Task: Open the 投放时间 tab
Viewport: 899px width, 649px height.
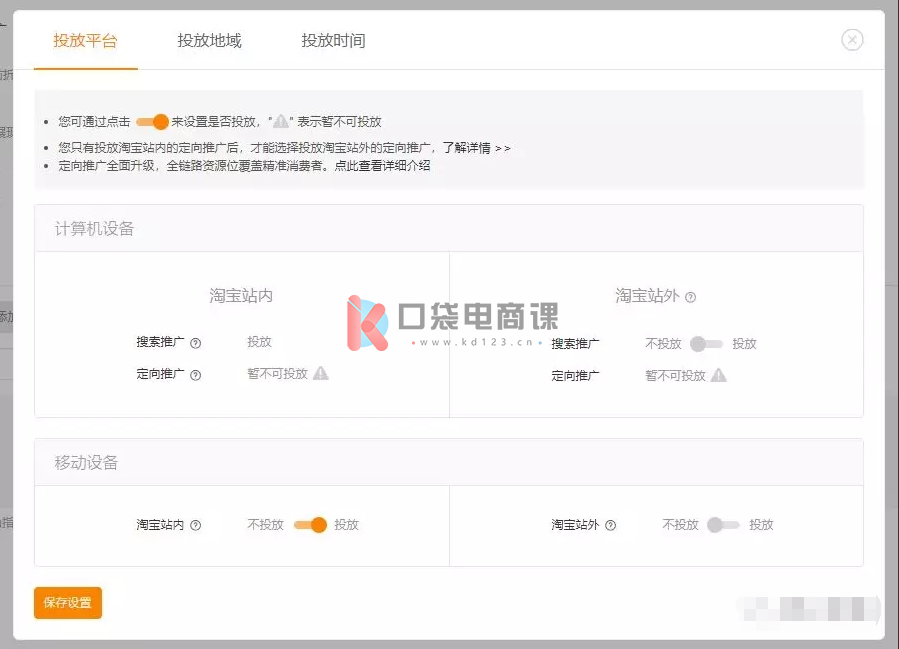Action: tap(333, 41)
